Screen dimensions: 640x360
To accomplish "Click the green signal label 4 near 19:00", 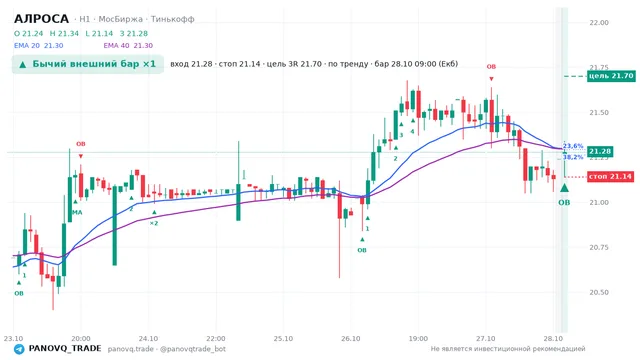I will coord(413,131).
